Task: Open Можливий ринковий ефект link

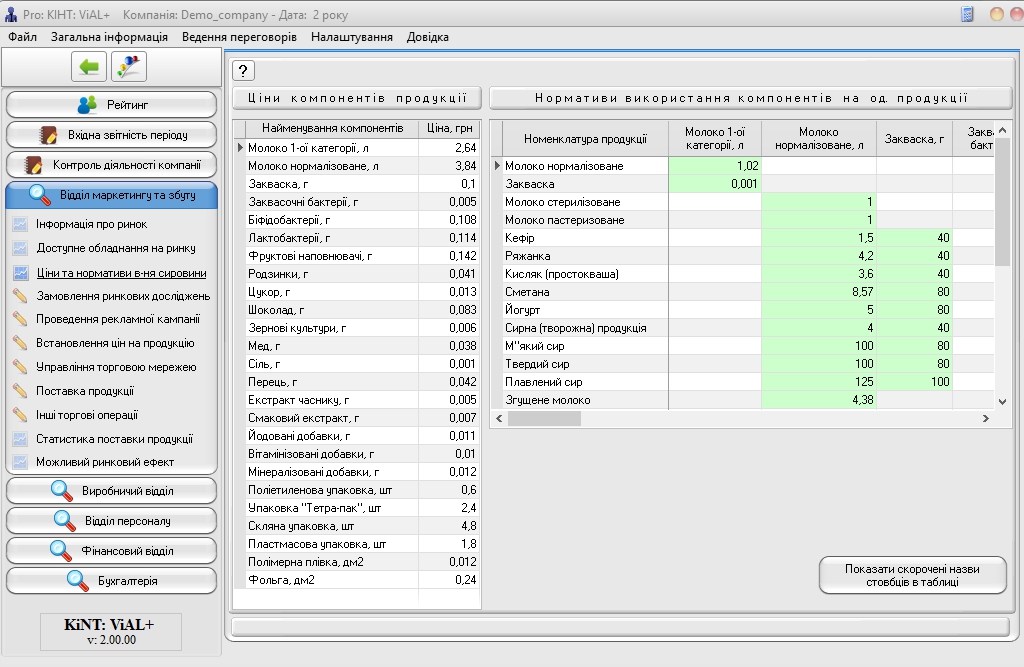Action: [x=105, y=462]
